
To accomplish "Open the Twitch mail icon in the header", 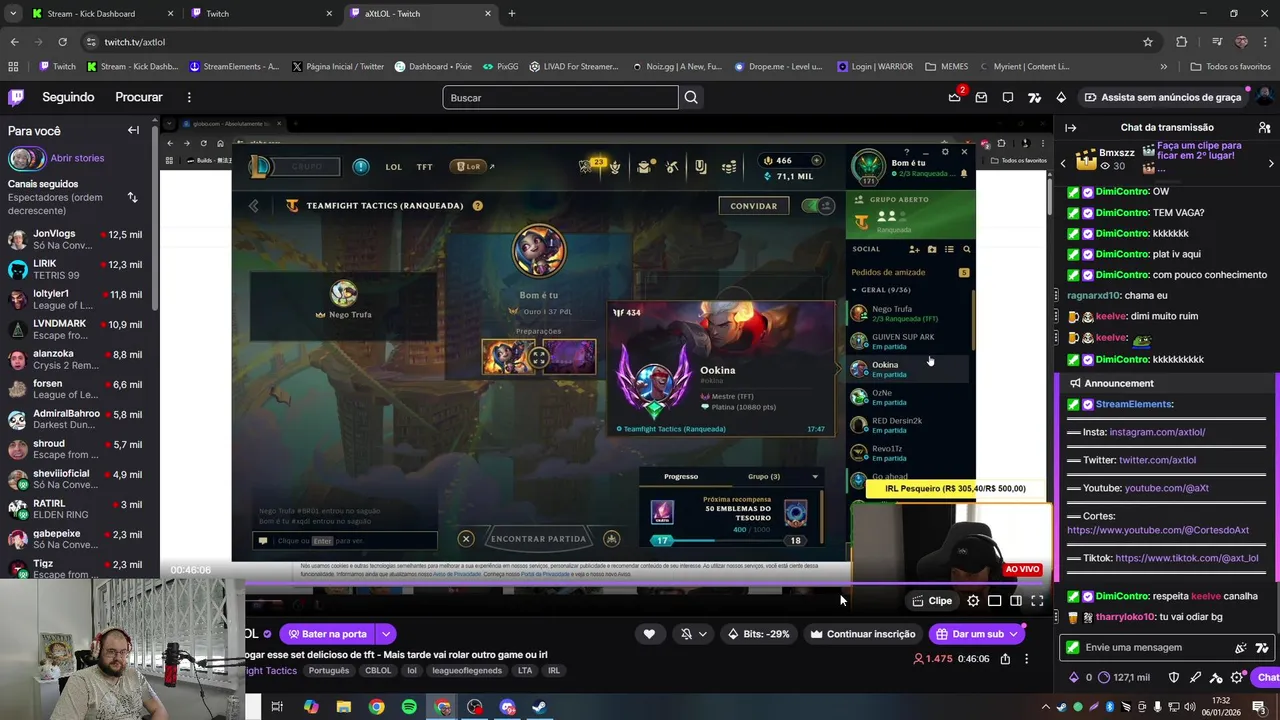I will 981,97.
